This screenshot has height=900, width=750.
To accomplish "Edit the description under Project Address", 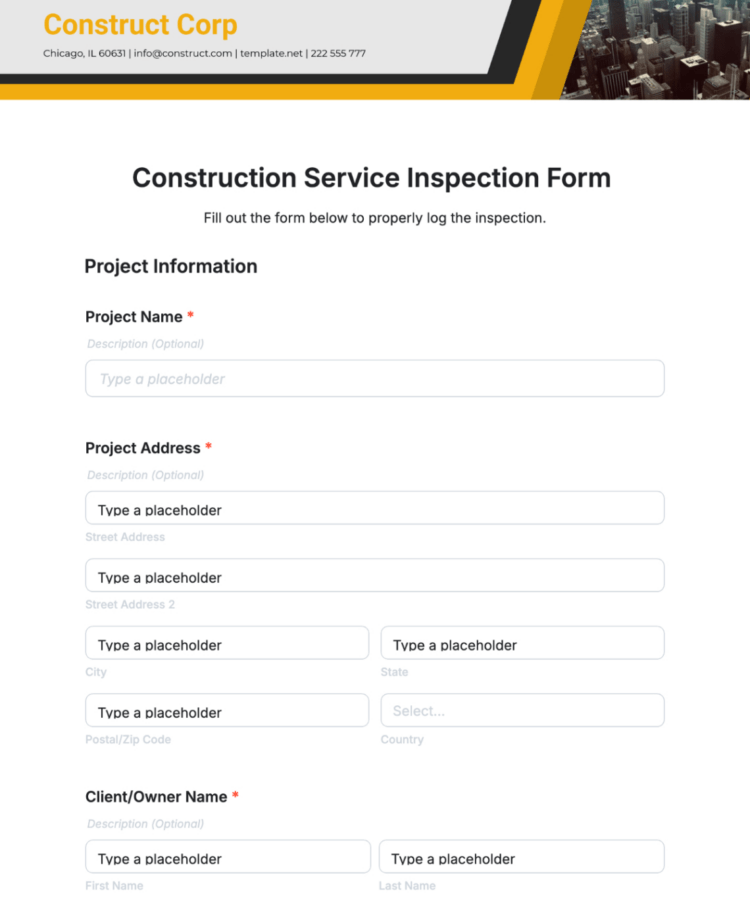I will pos(146,475).
